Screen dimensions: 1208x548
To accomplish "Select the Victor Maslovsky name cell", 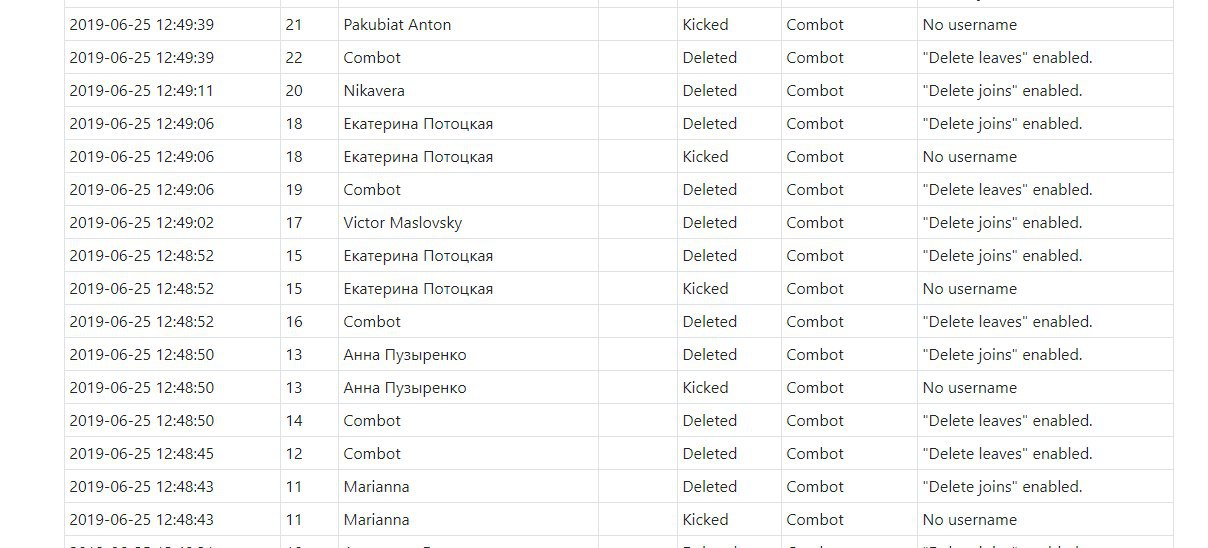I will click(468, 223).
